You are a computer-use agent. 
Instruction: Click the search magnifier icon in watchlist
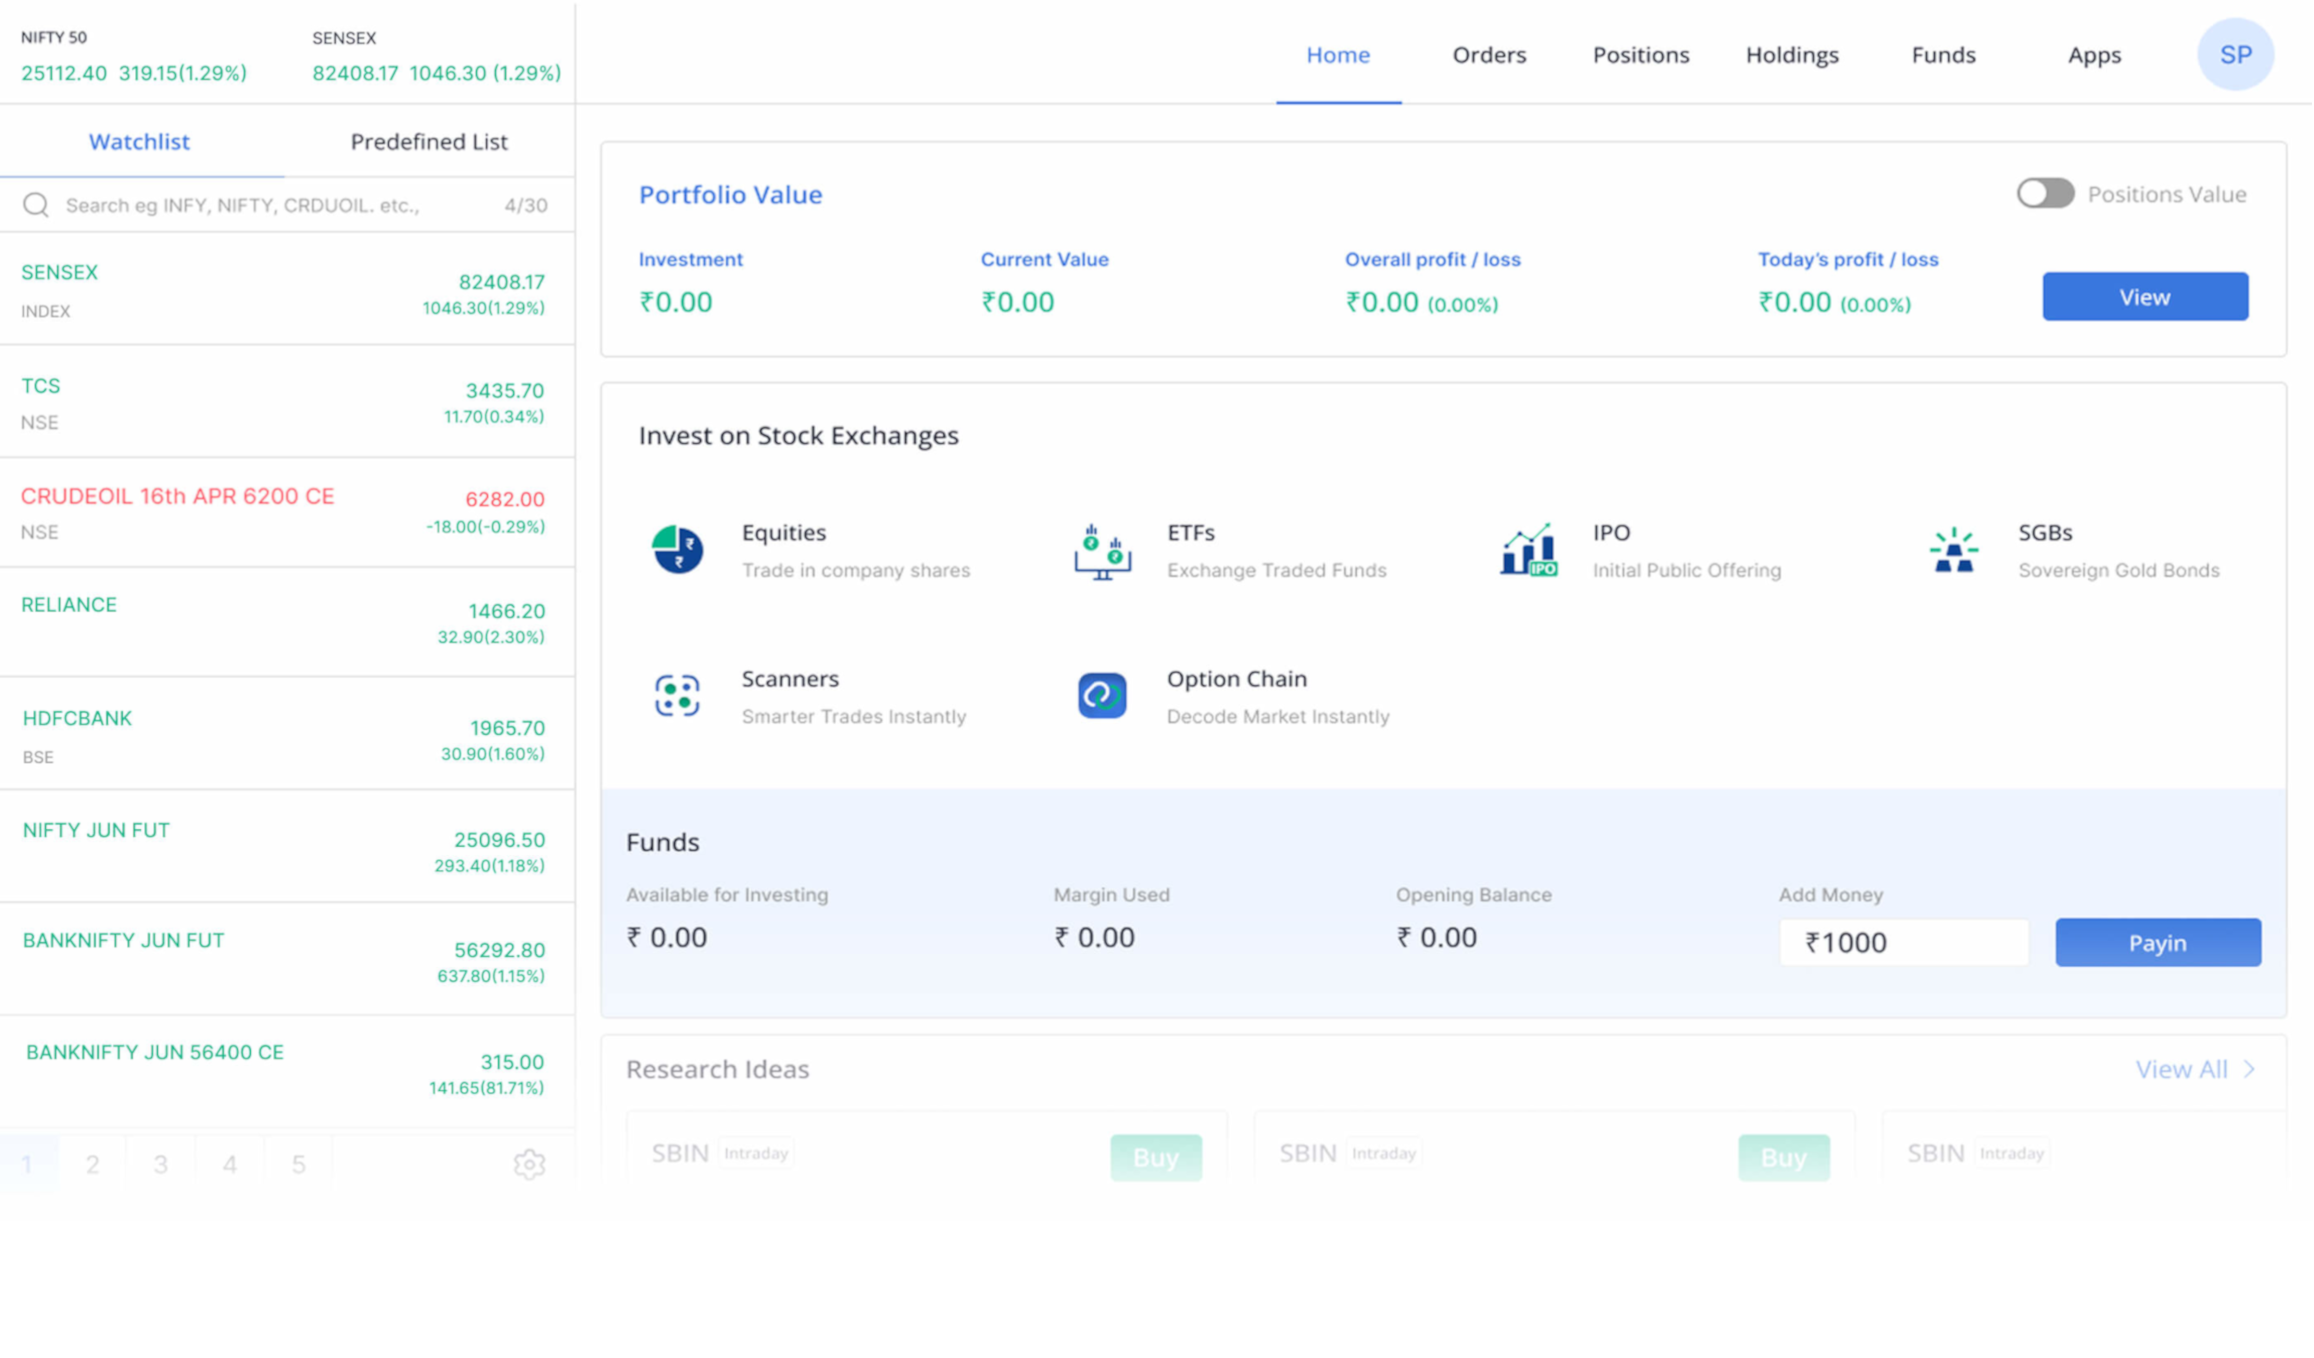[x=36, y=205]
